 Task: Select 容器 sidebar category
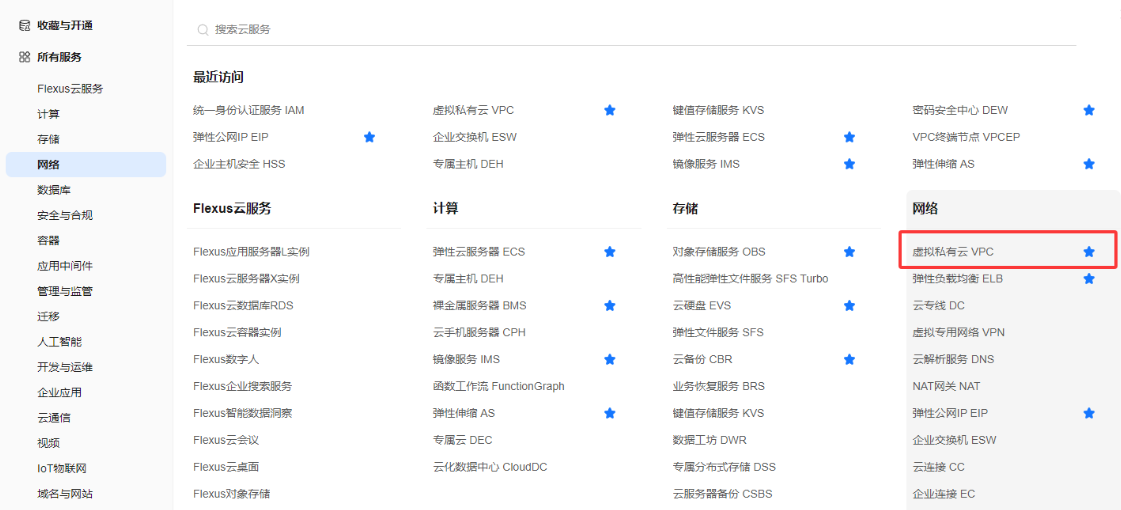(49, 240)
